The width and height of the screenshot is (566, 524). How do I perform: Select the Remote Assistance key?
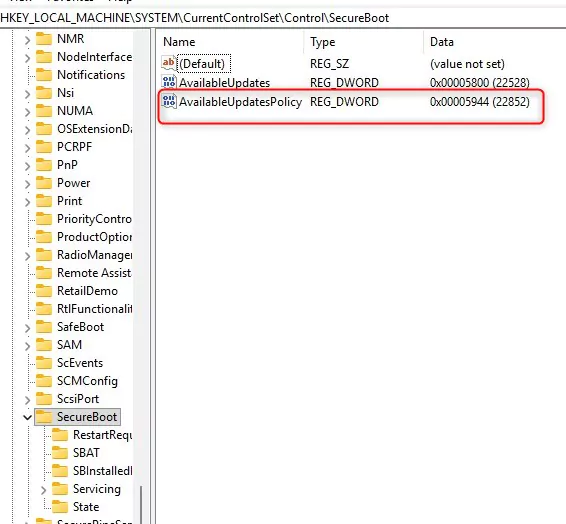(x=94, y=273)
